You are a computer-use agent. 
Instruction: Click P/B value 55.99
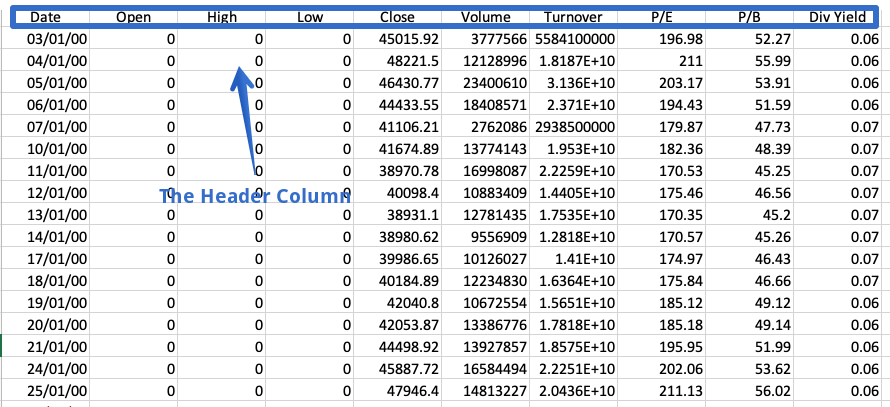[x=749, y=61]
